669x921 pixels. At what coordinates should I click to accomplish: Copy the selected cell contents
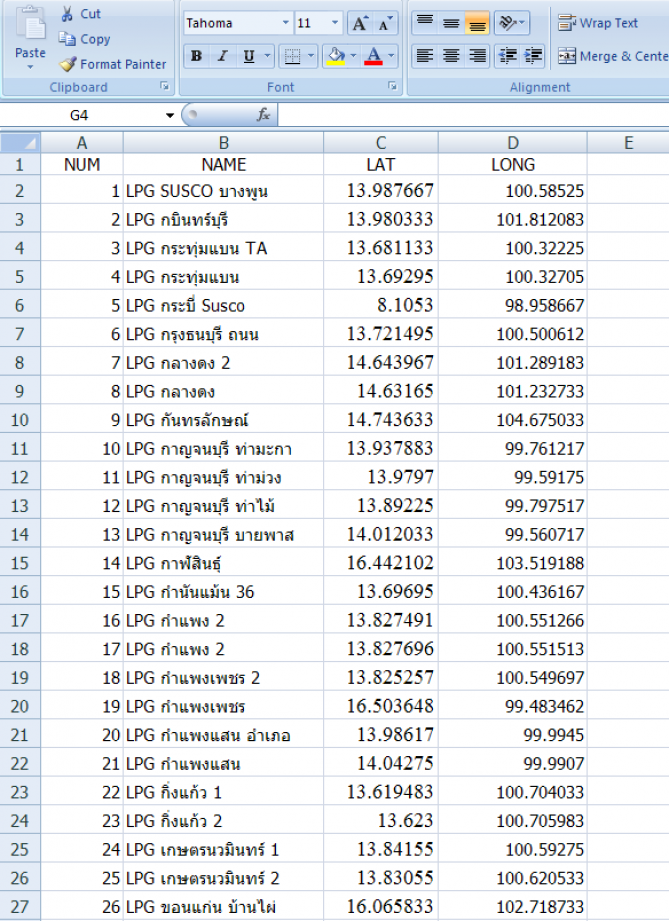[x=85, y=39]
